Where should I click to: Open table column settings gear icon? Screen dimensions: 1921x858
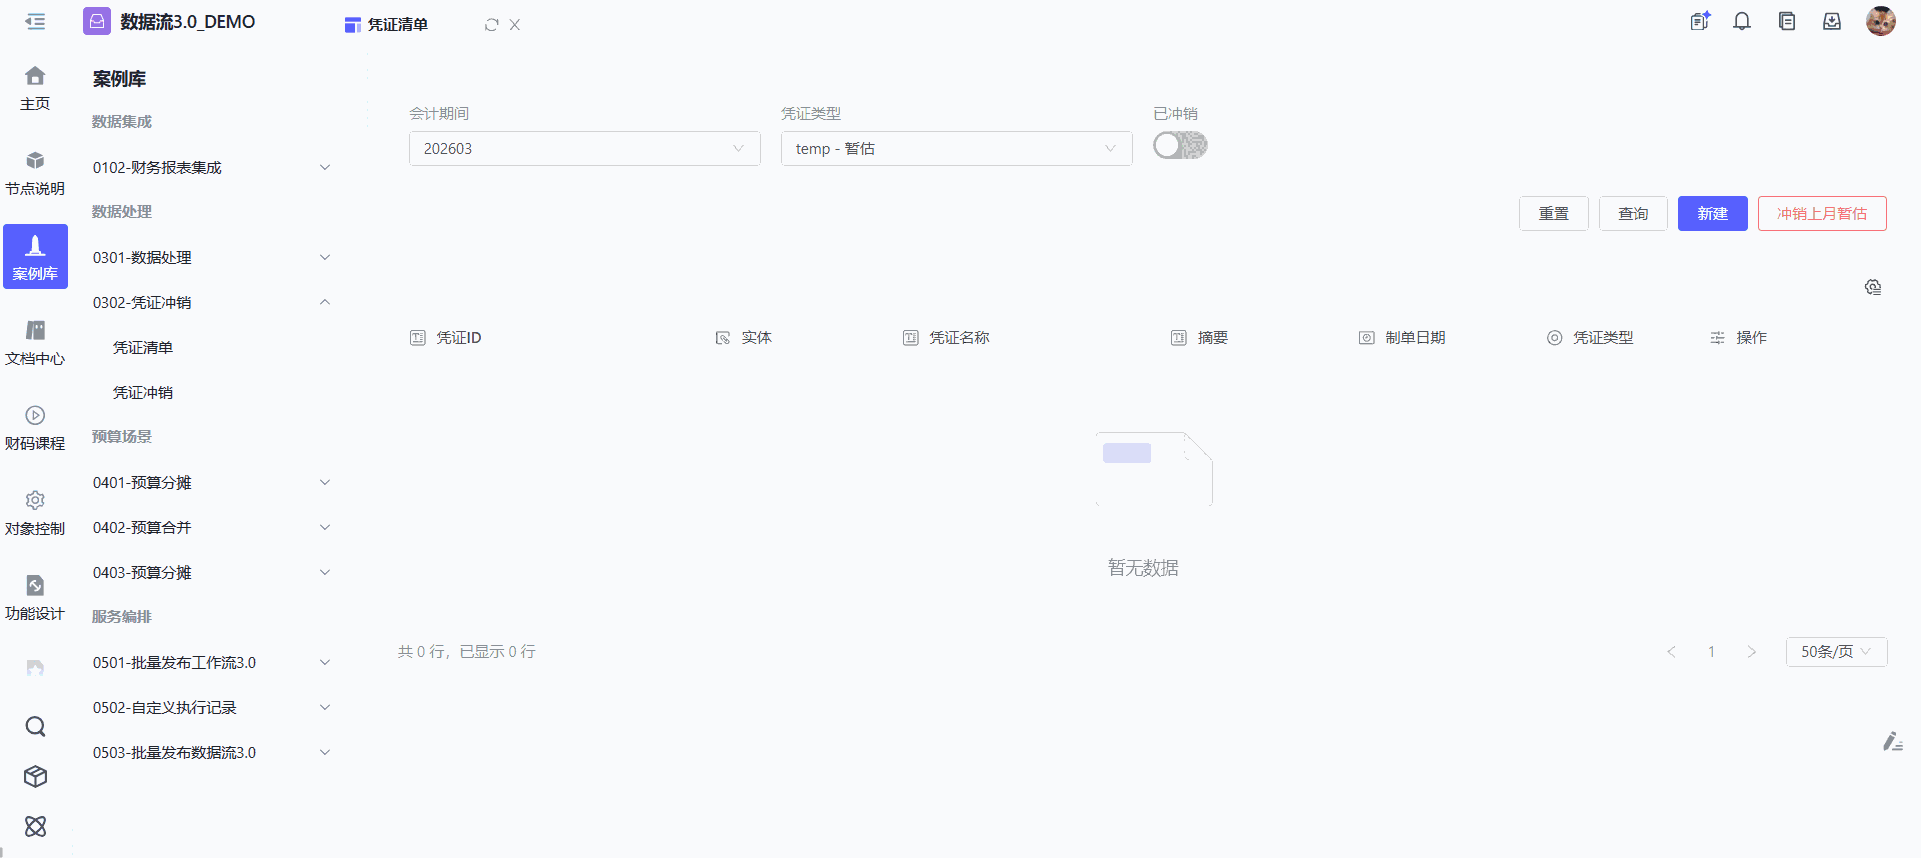pyautogui.click(x=1873, y=288)
